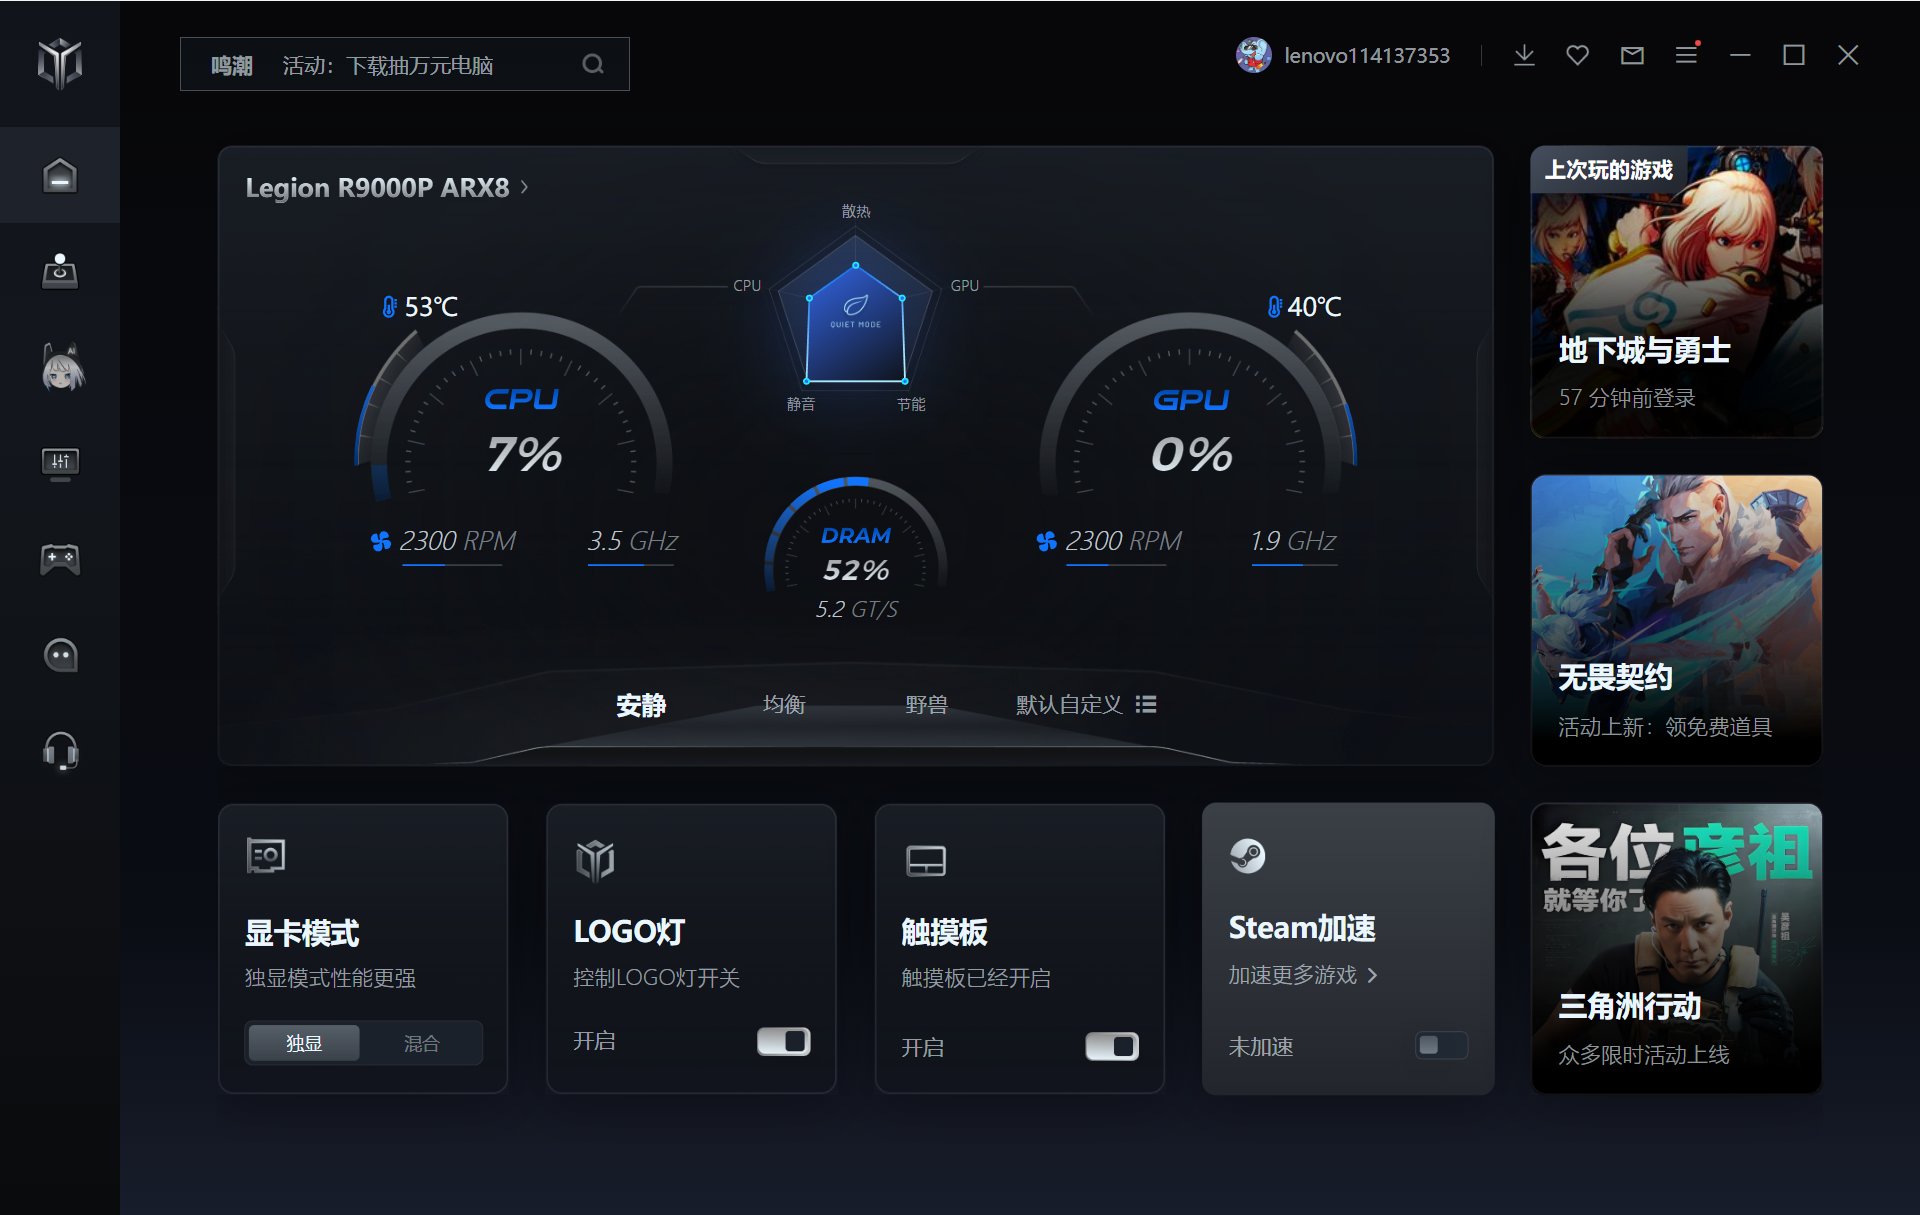Viewport: 1920px width, 1215px height.
Task: Click the 上次玩的游戏 label
Action: click(x=1608, y=170)
